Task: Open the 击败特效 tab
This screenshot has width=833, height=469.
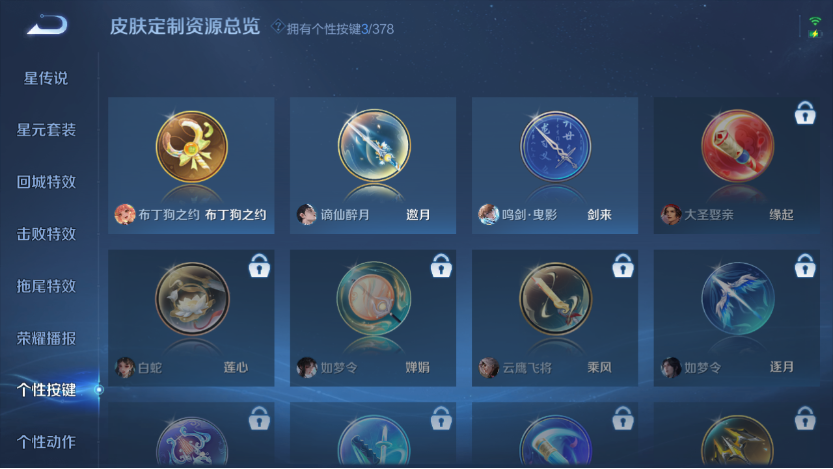Action: pos(46,234)
